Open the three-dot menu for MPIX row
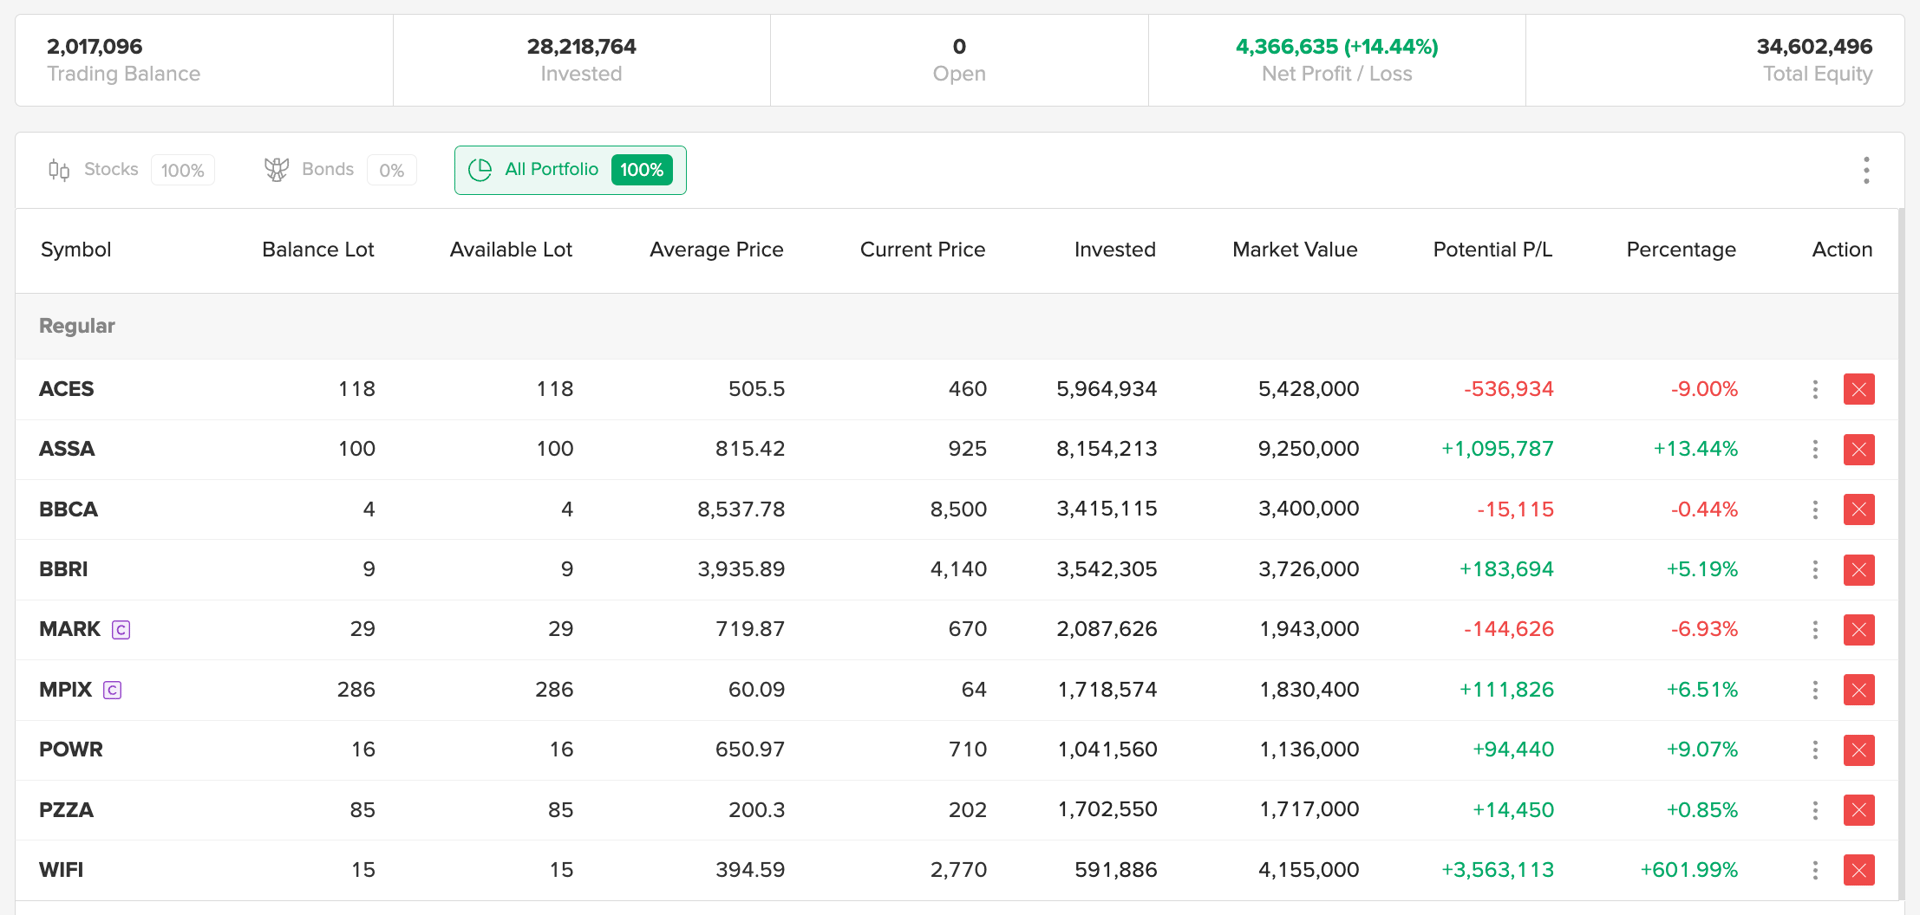1920x915 pixels. pos(1815,689)
